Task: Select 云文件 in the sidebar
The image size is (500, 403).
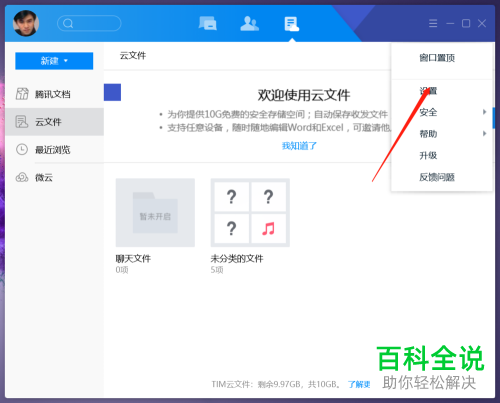Action: pyautogui.click(x=54, y=122)
